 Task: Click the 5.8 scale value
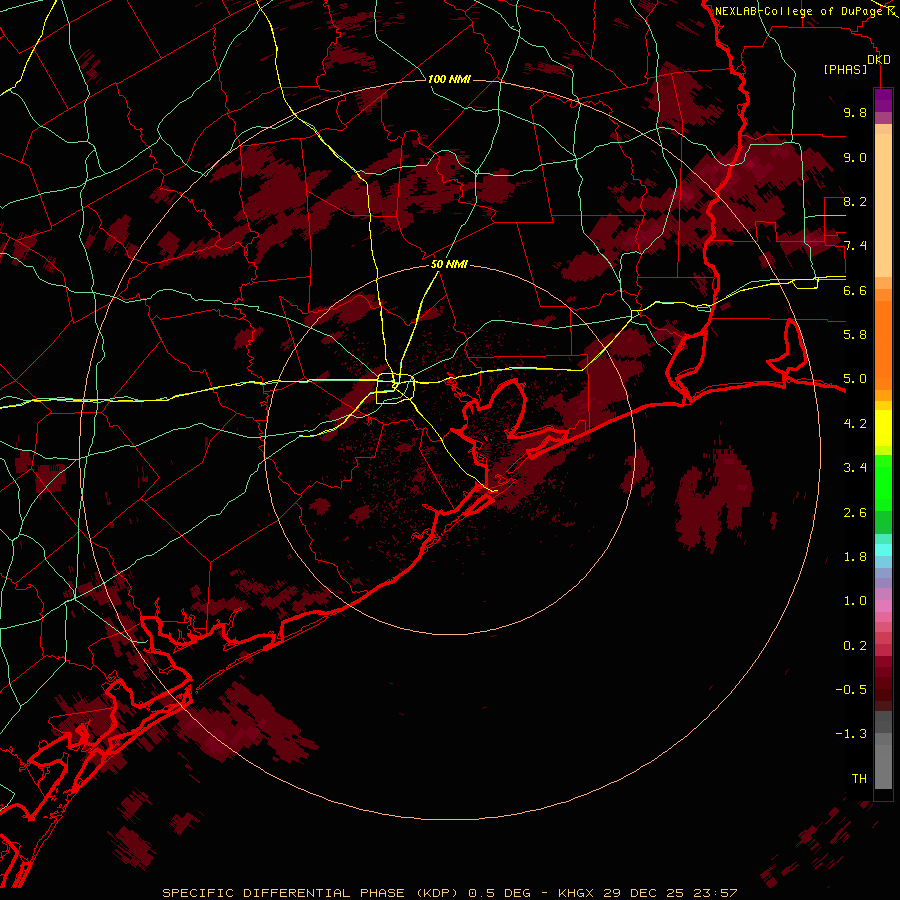coord(855,335)
